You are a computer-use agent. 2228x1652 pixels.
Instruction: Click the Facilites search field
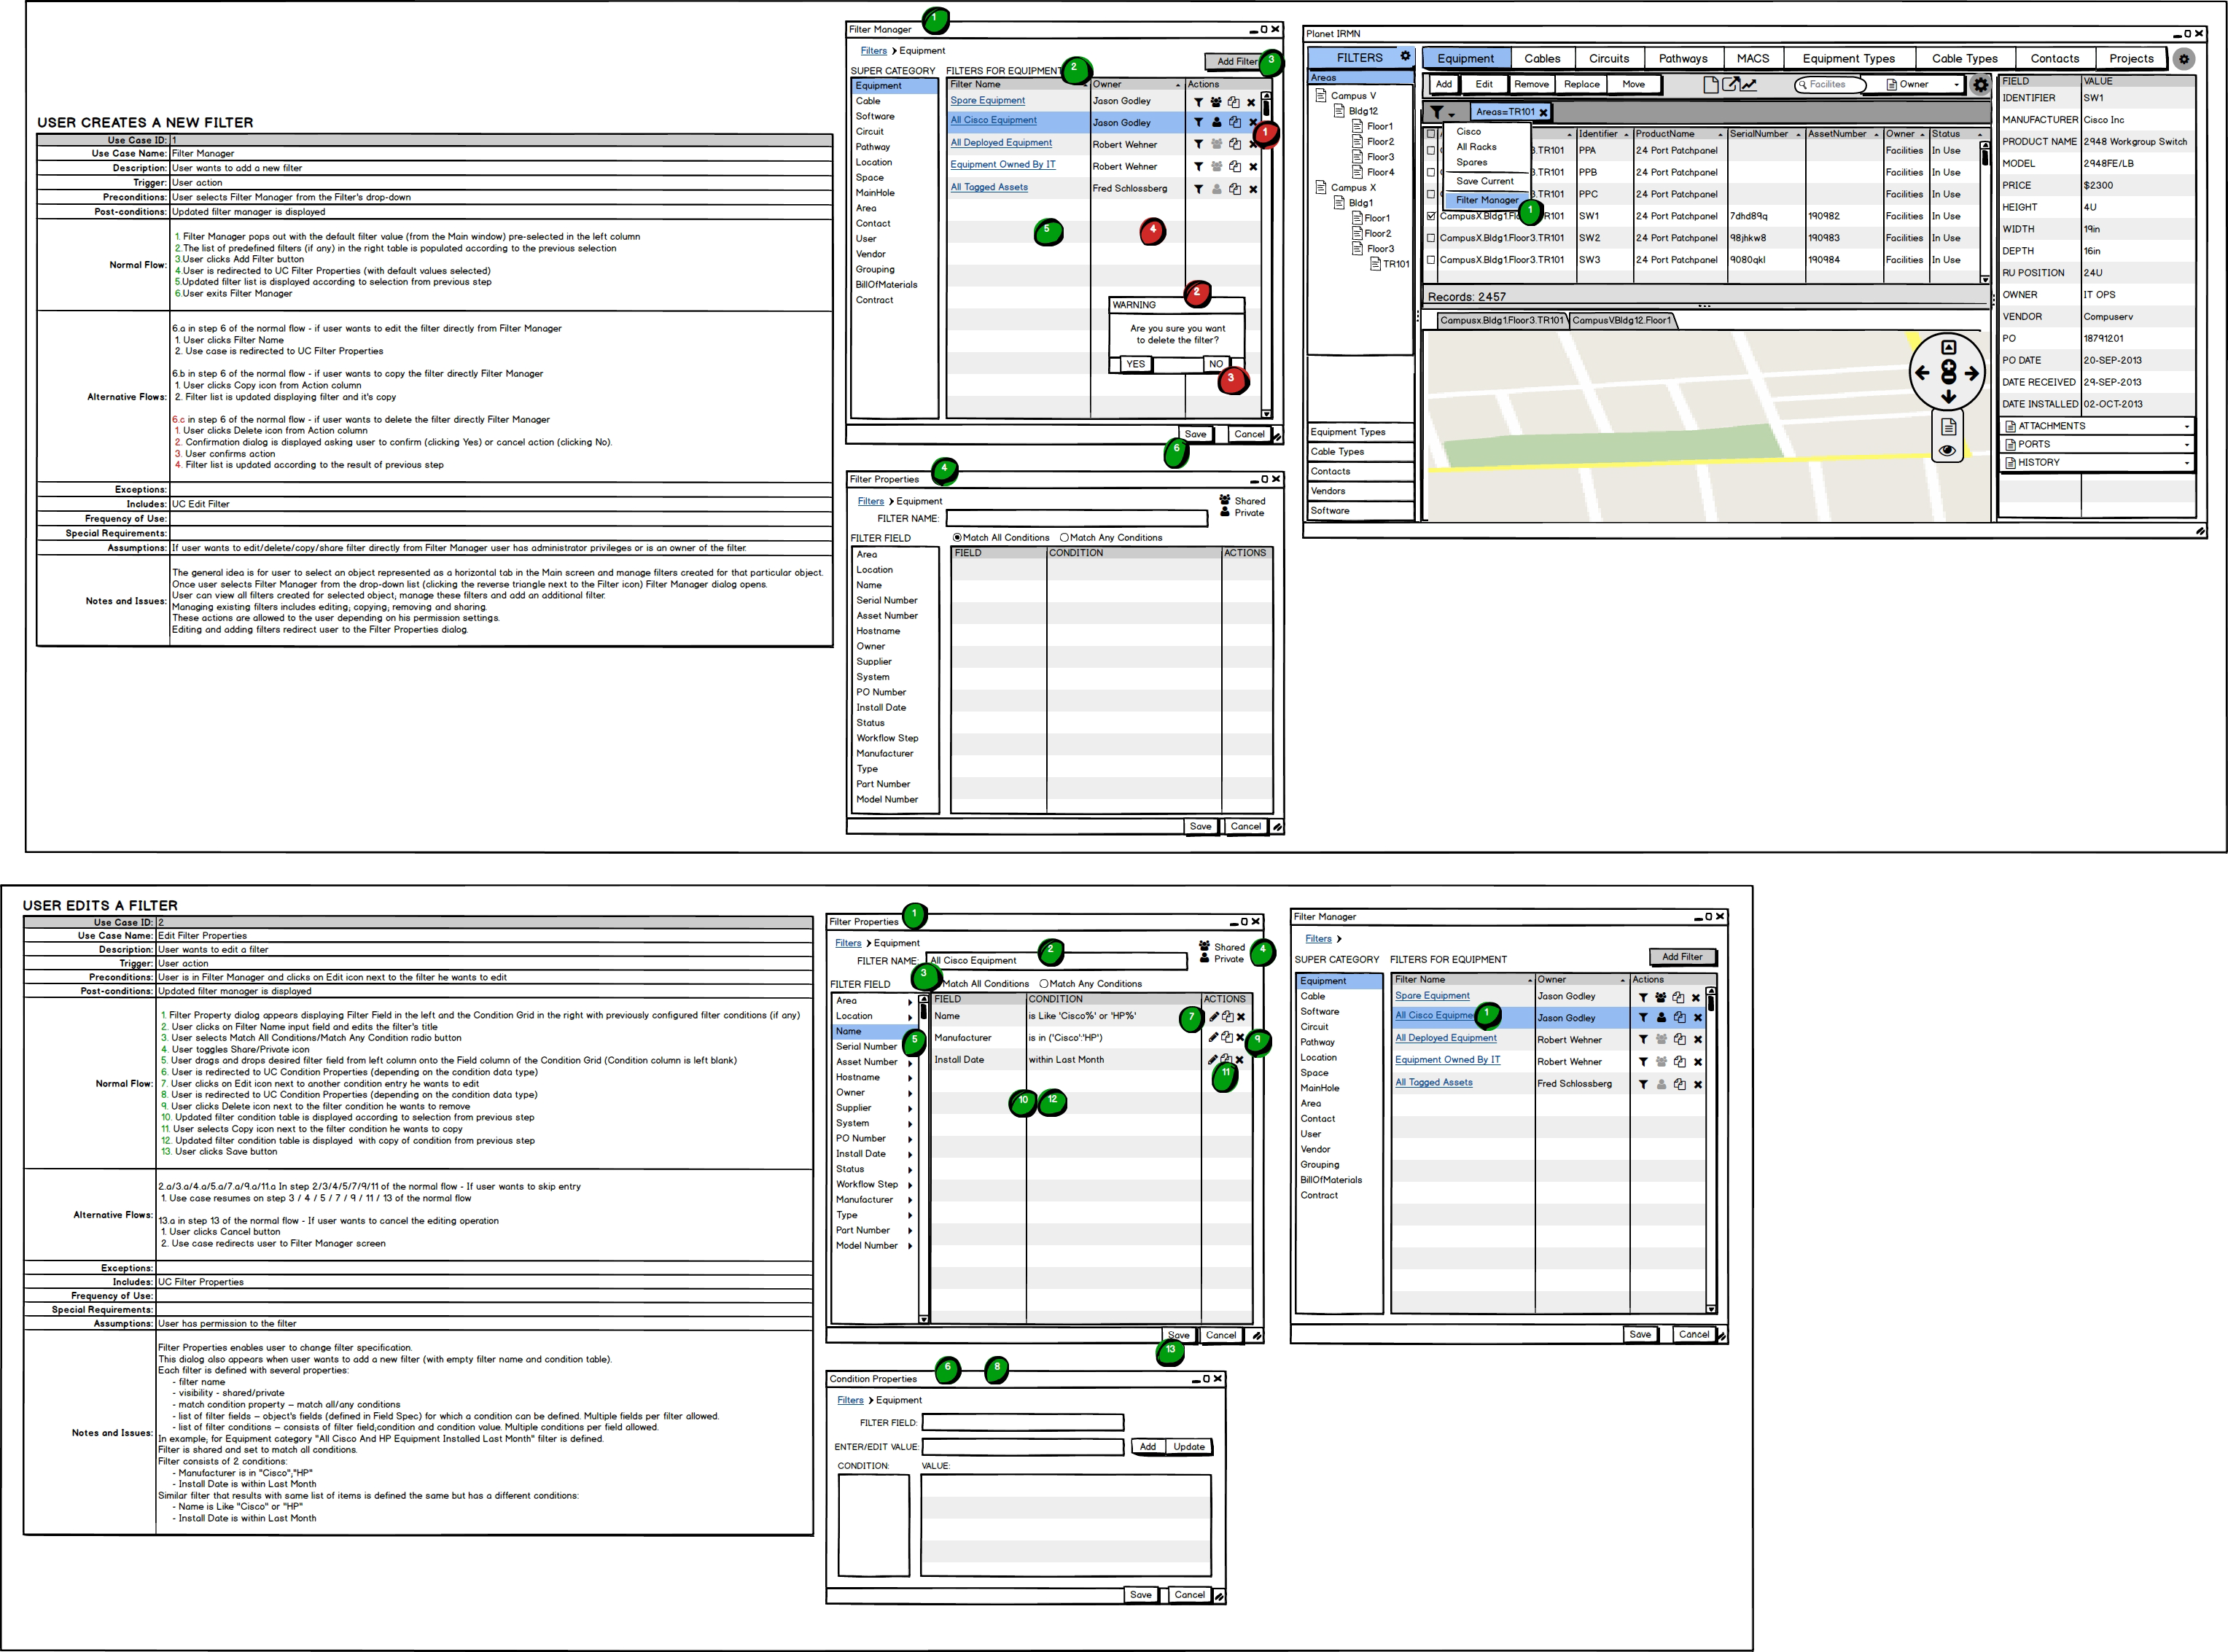1830,85
